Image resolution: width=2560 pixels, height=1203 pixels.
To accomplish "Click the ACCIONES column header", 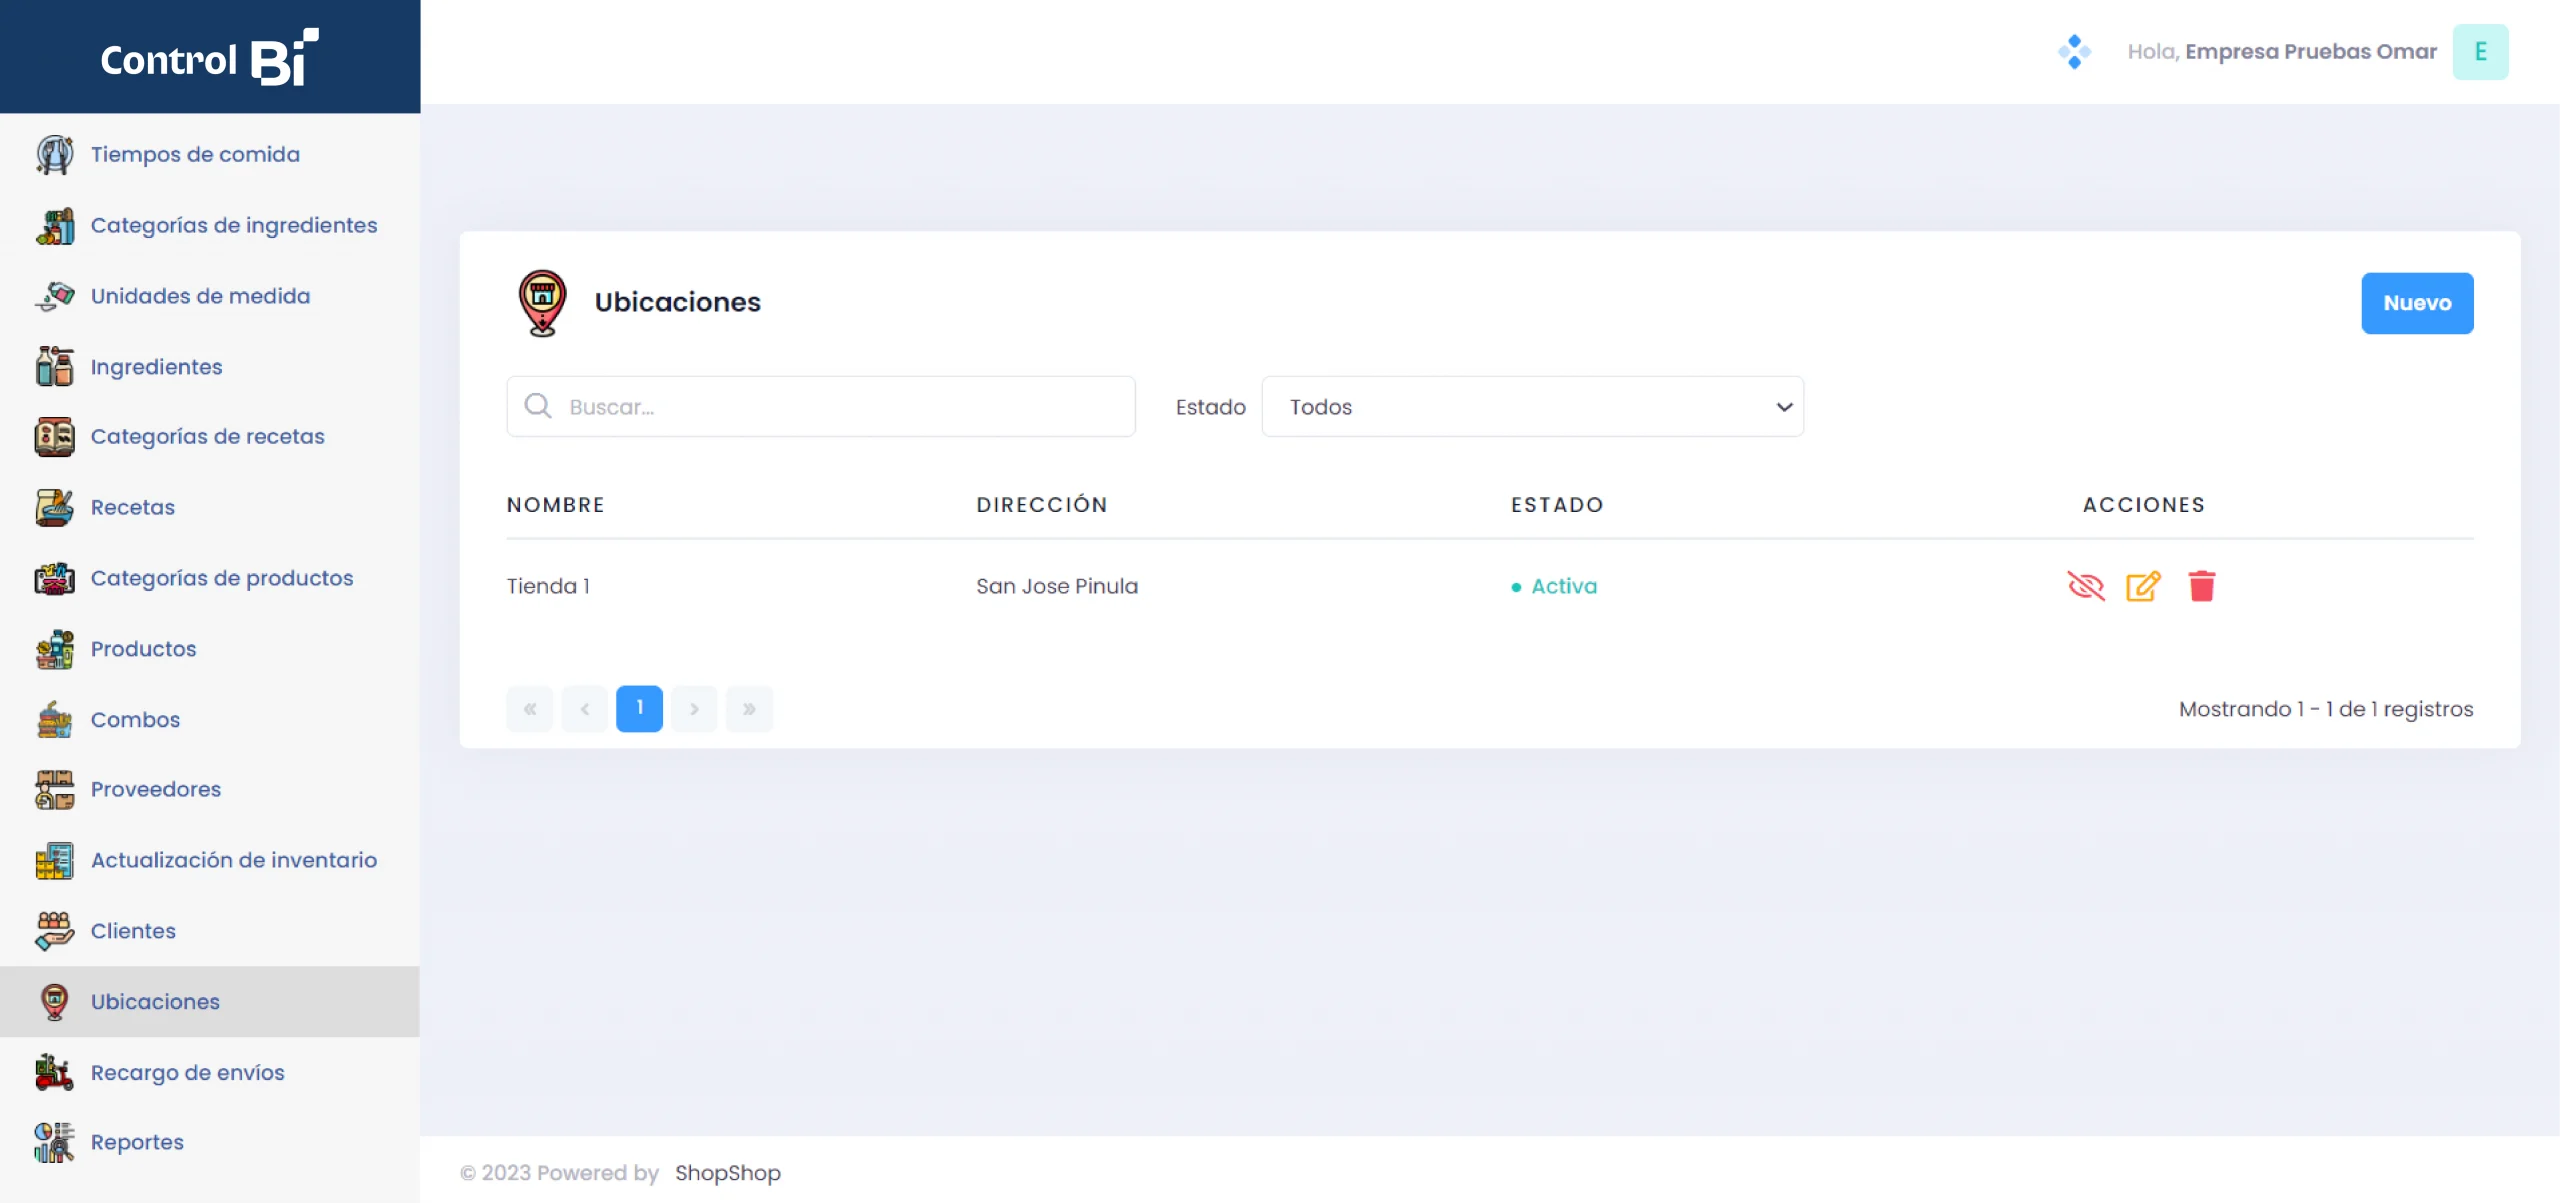I will click(2144, 505).
